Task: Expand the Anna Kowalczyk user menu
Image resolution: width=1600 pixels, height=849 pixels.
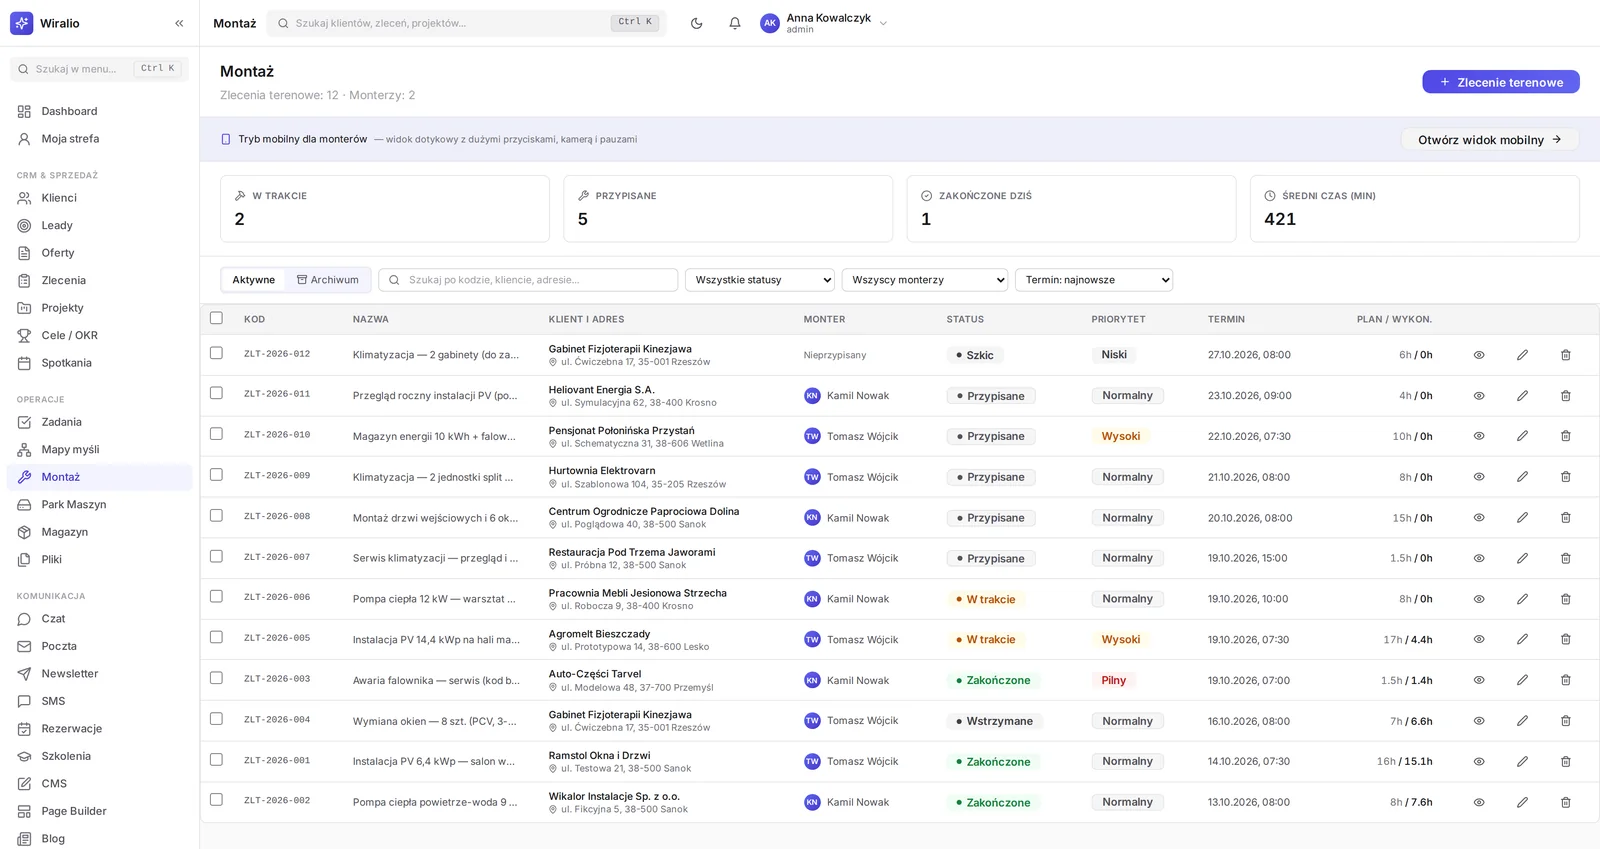Action: (824, 23)
